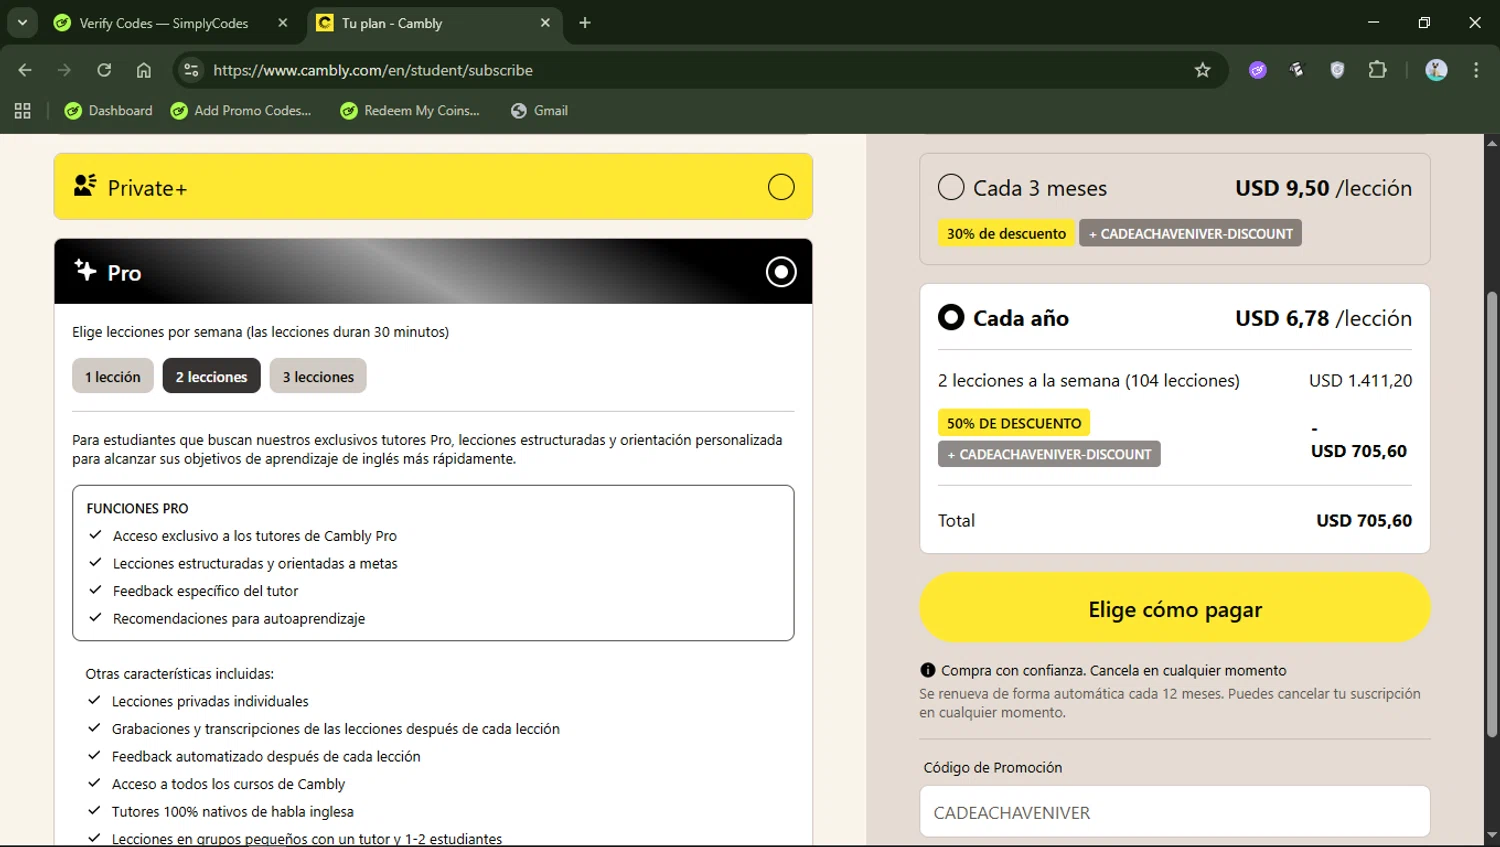Click the page vertical scrollbar thumb

(x=1492, y=515)
